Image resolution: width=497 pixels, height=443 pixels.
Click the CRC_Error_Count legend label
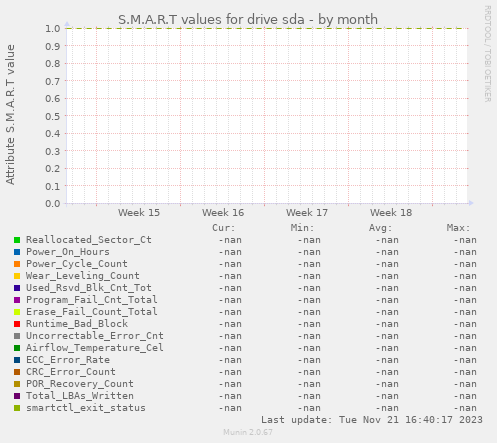pos(71,372)
